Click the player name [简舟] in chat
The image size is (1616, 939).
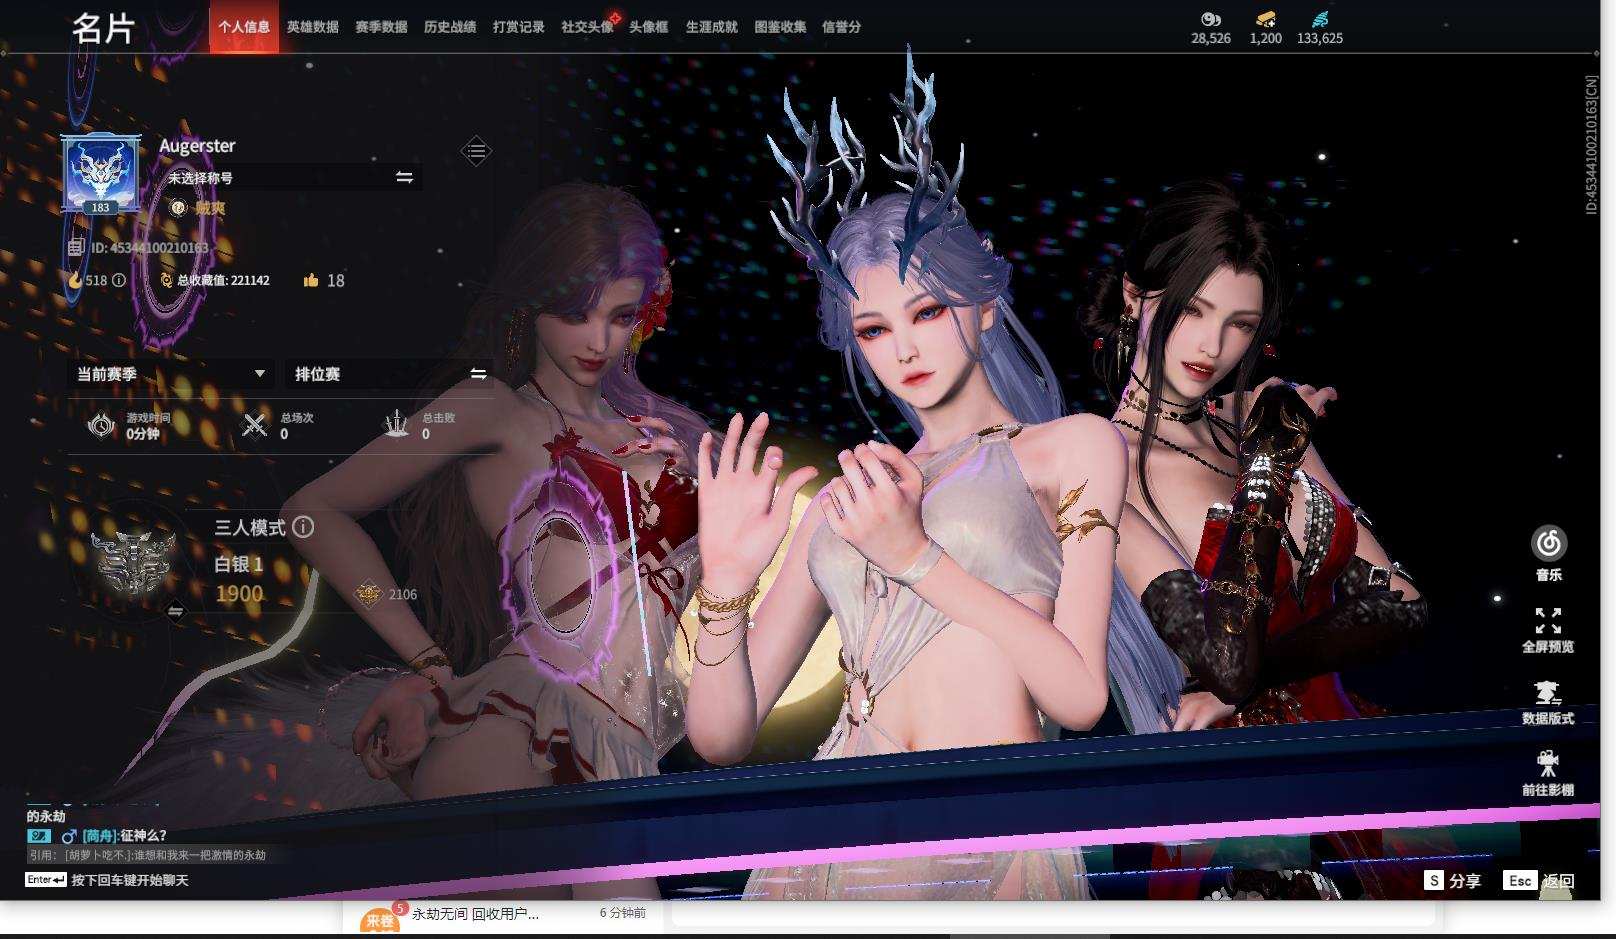click(99, 836)
